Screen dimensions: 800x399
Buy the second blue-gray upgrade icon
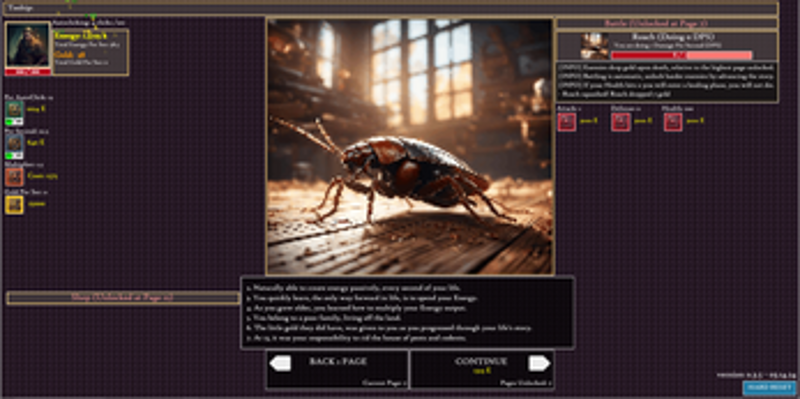(x=14, y=142)
